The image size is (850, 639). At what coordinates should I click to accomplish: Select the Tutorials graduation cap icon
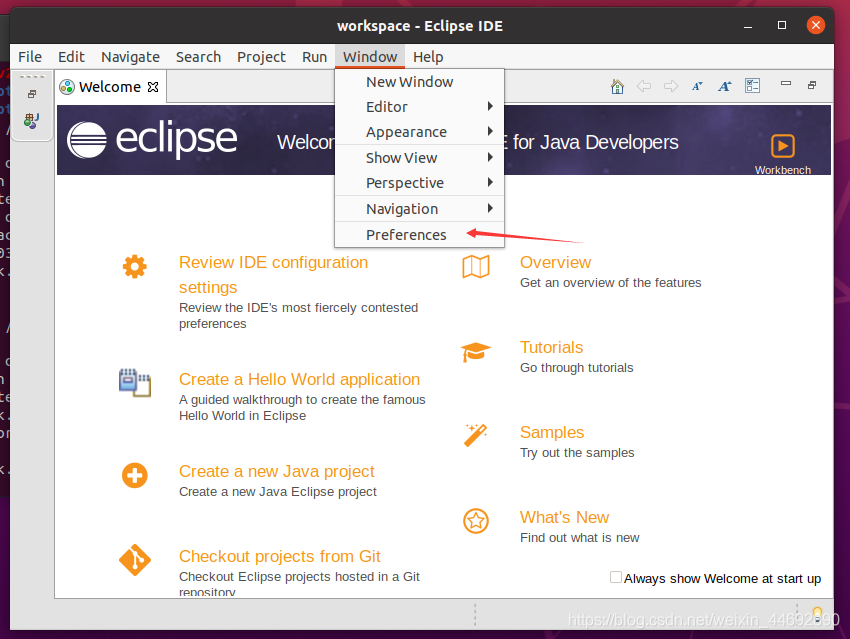click(x=476, y=350)
